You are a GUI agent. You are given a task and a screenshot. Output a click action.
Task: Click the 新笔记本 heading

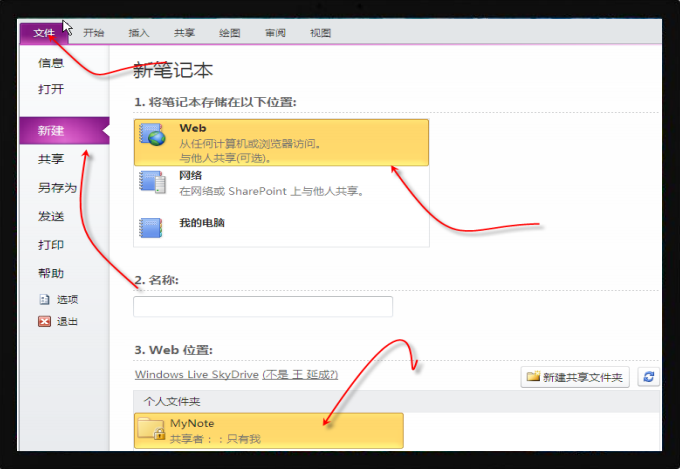click(x=173, y=70)
